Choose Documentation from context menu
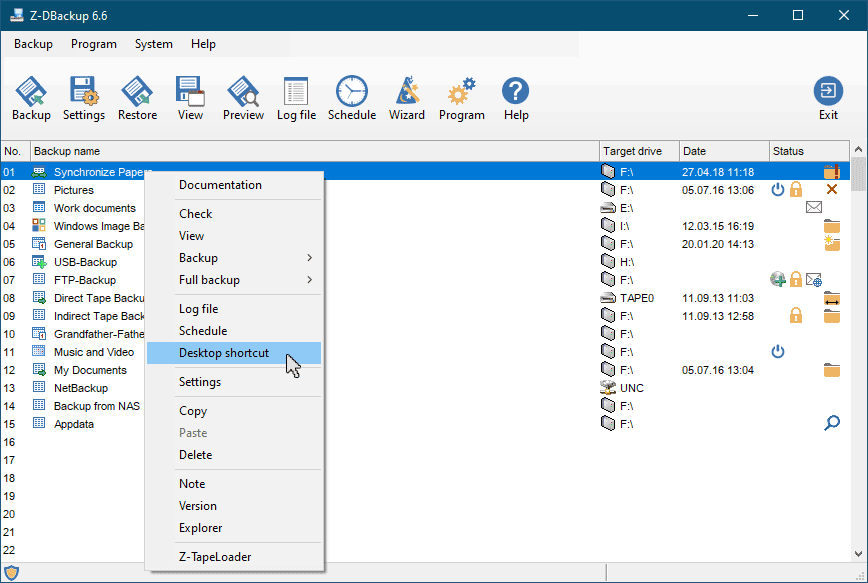This screenshot has height=583, width=868. (x=234, y=185)
